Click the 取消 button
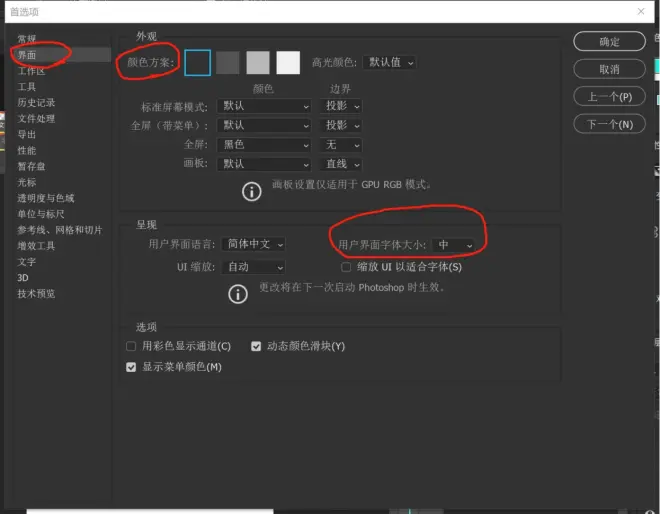This screenshot has height=514, width=660. click(609, 69)
